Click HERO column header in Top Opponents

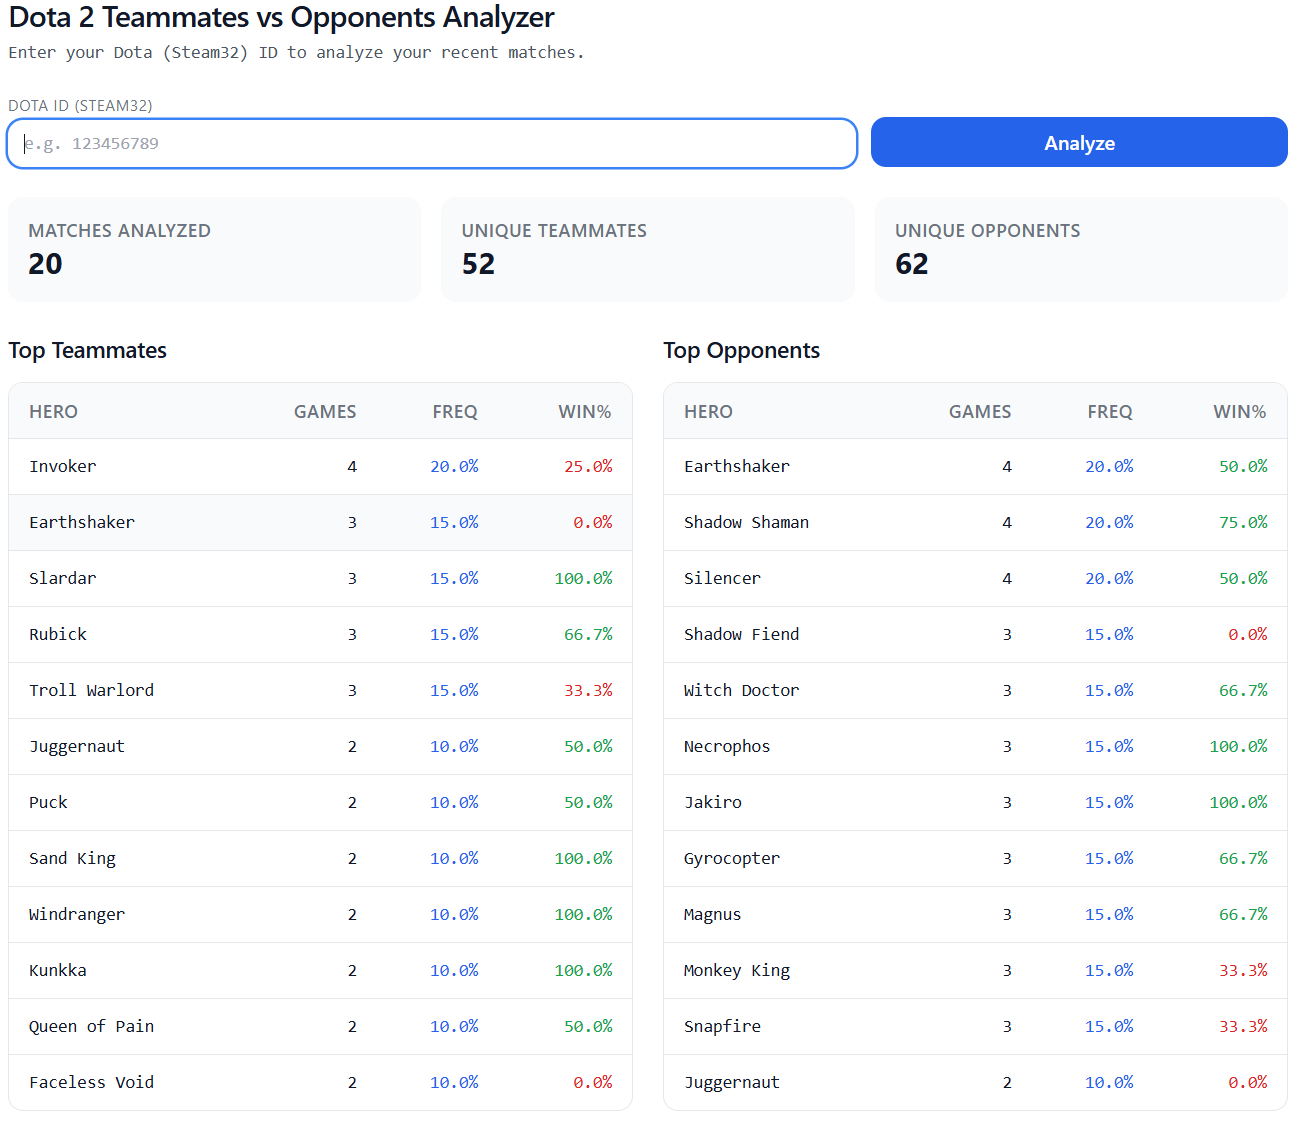[x=708, y=411]
